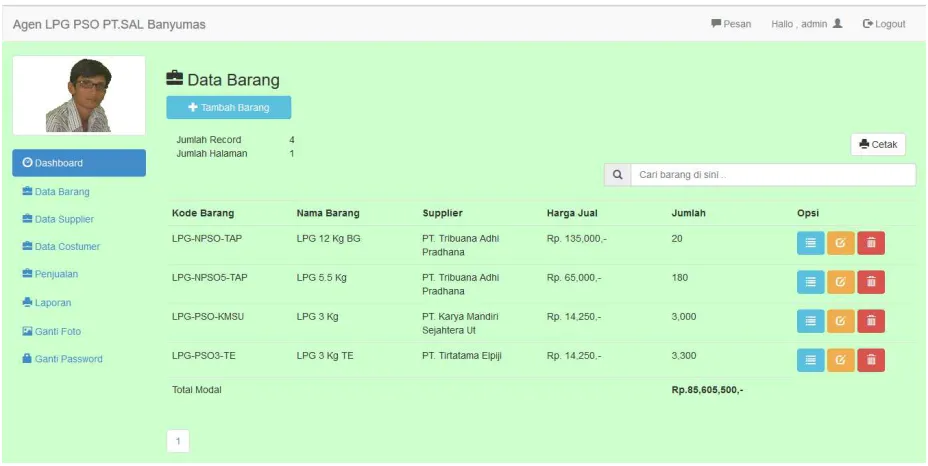Delete the LPG-PSO-KMSU item
The height and width of the screenshot is (466, 928).
871,321
